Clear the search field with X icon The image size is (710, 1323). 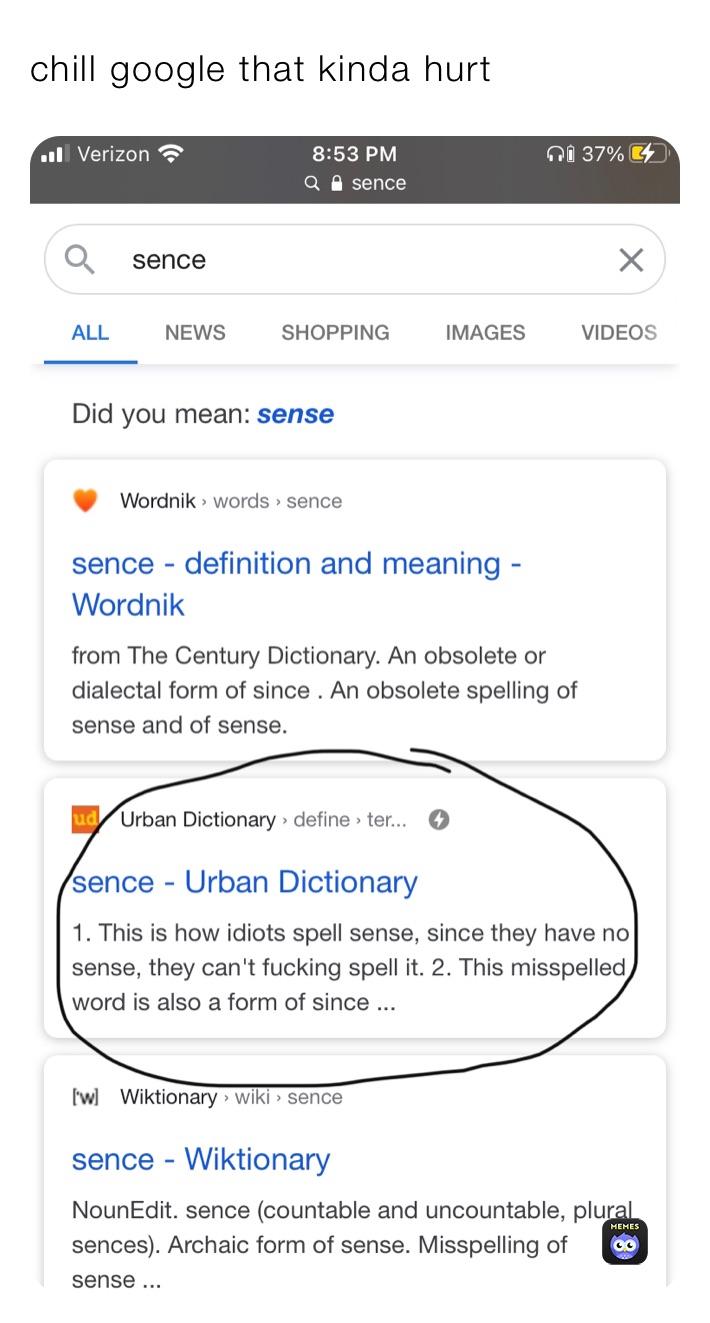click(x=631, y=260)
